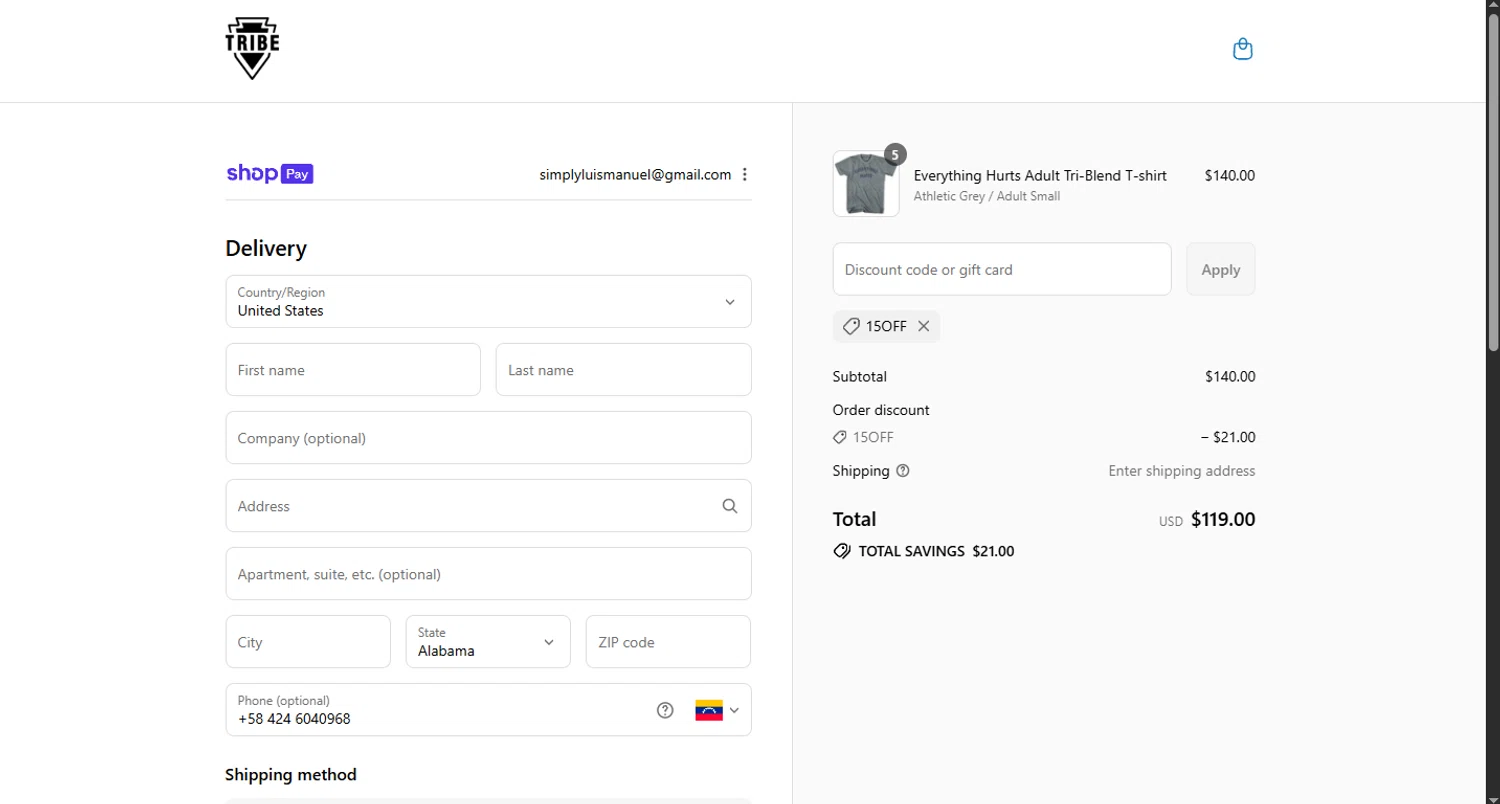The image size is (1500, 804).
Task: Click the T-shirt product thumbnail
Action: coord(866,184)
